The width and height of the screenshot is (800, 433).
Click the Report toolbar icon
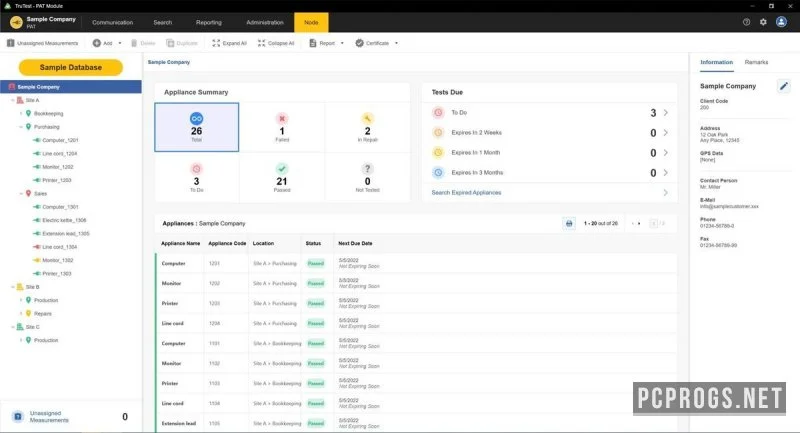coord(313,43)
